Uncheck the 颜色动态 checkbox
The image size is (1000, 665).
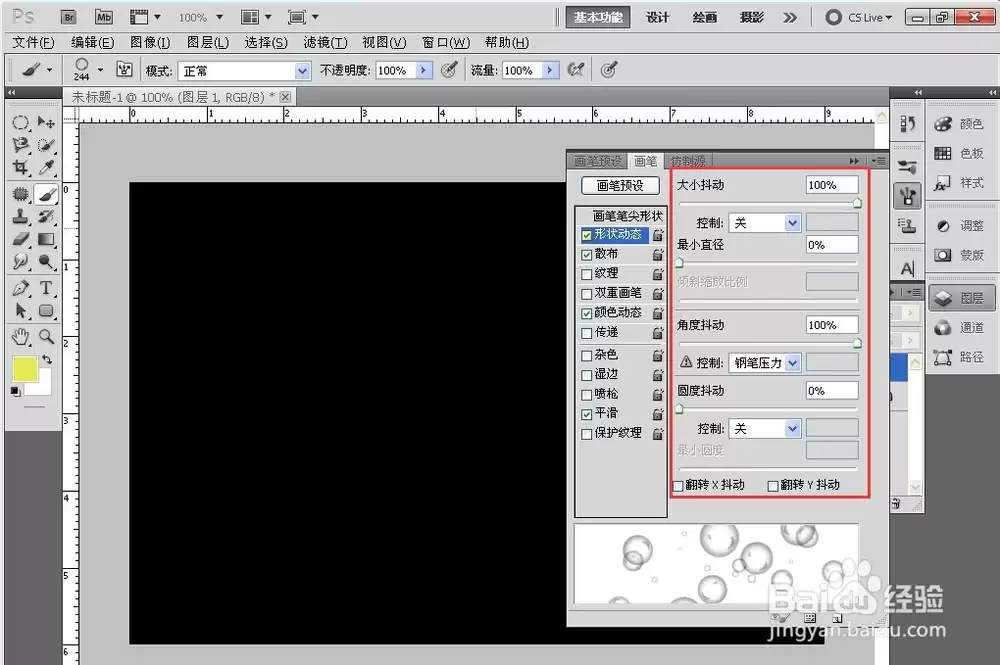[x=587, y=314]
